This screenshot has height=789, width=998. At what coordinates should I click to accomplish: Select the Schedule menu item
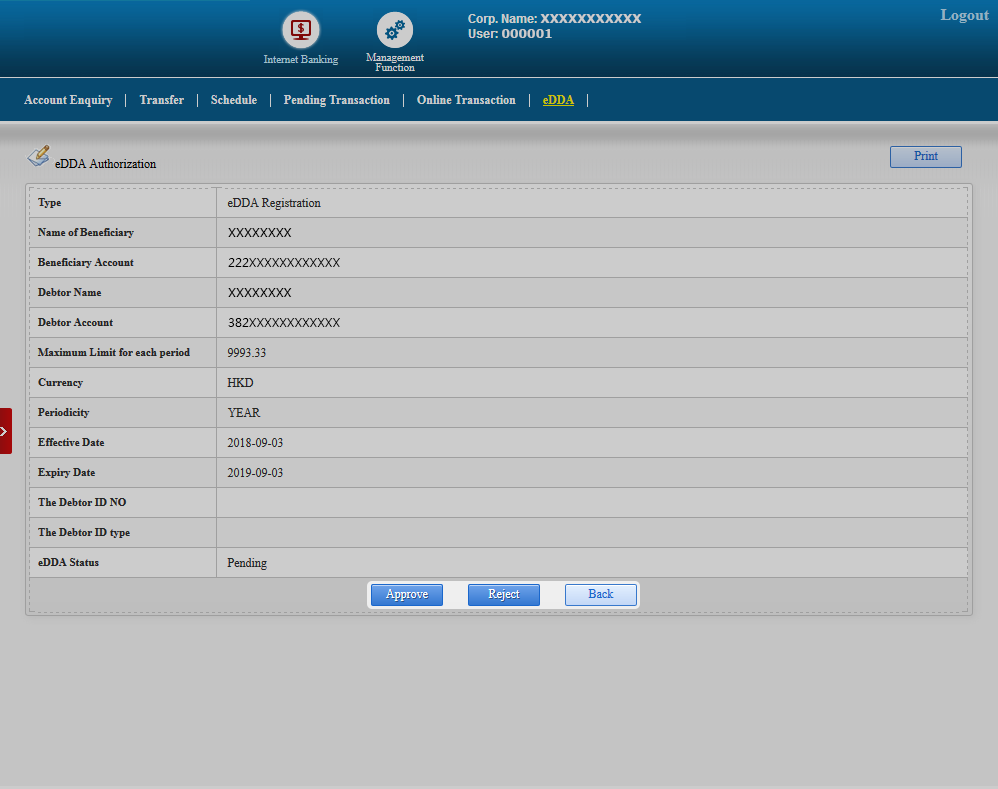[x=233, y=100]
